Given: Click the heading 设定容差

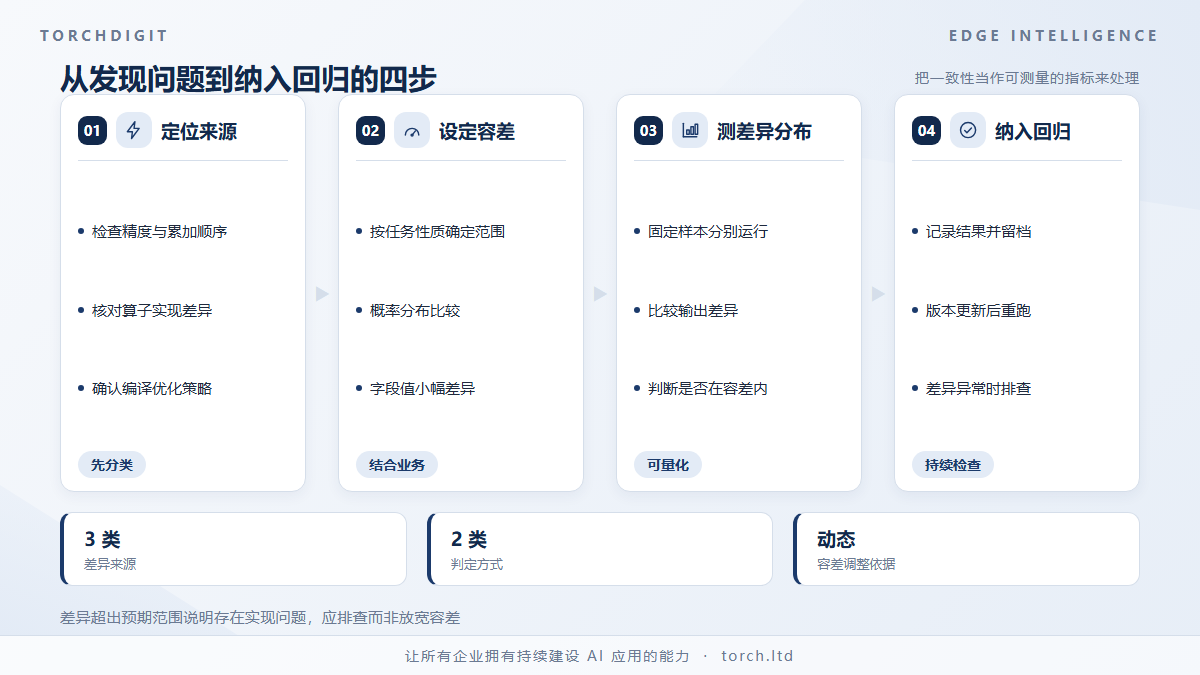Looking at the screenshot, I should click(477, 131).
